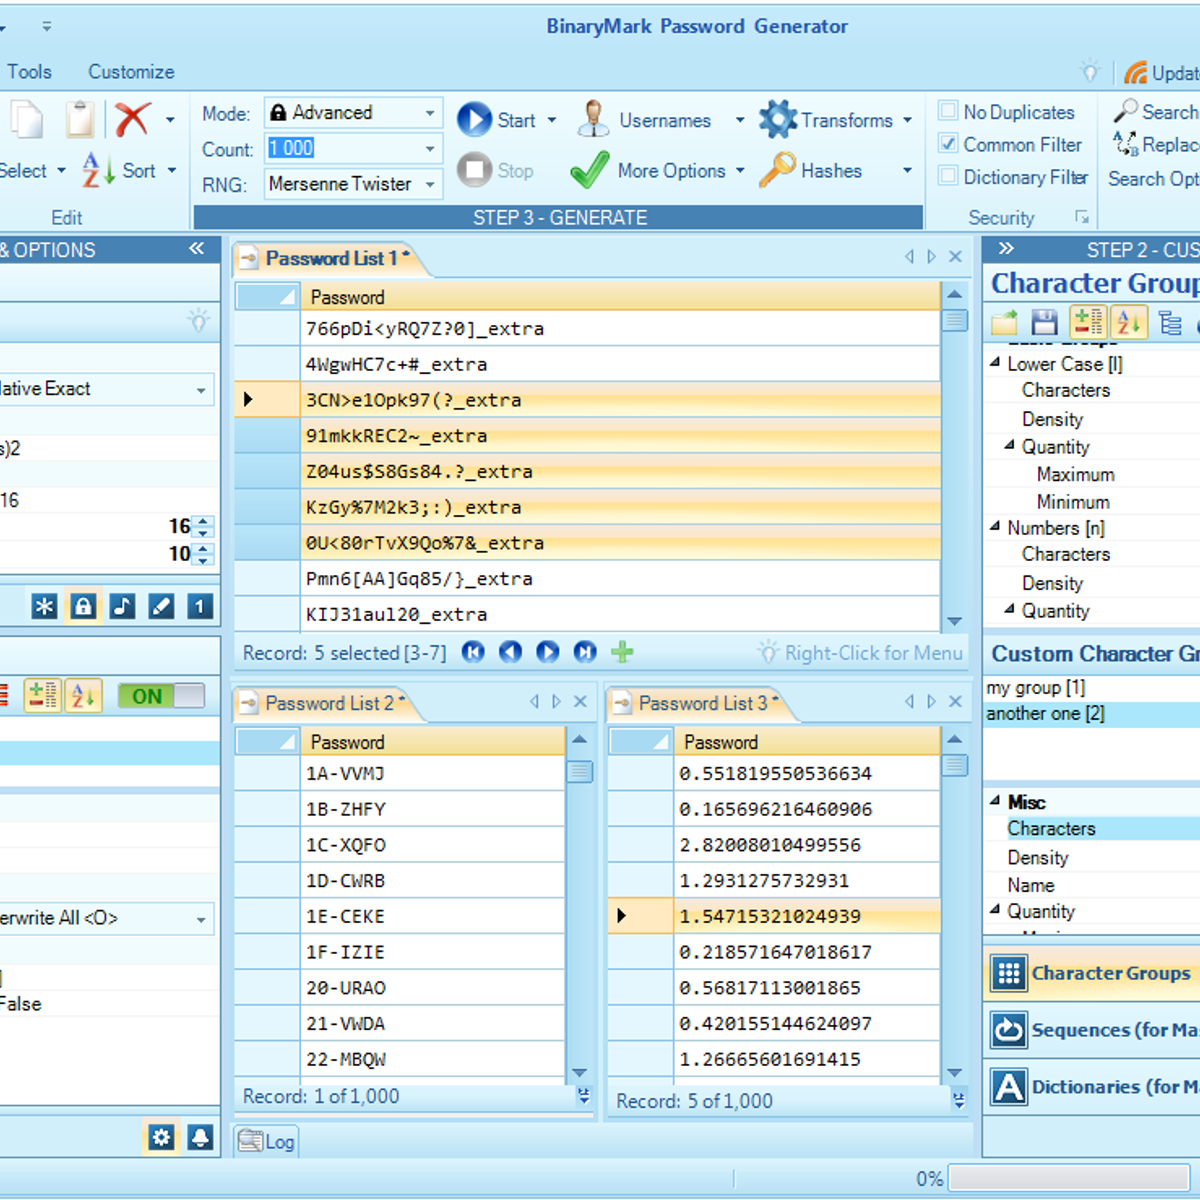Open the Usernames tool icon
Viewport: 1200px width, 1200px height.
click(593, 119)
